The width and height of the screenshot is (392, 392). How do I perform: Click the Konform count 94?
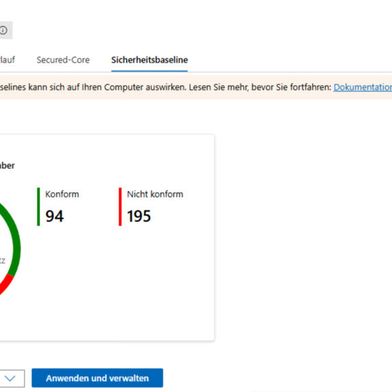[55, 216]
